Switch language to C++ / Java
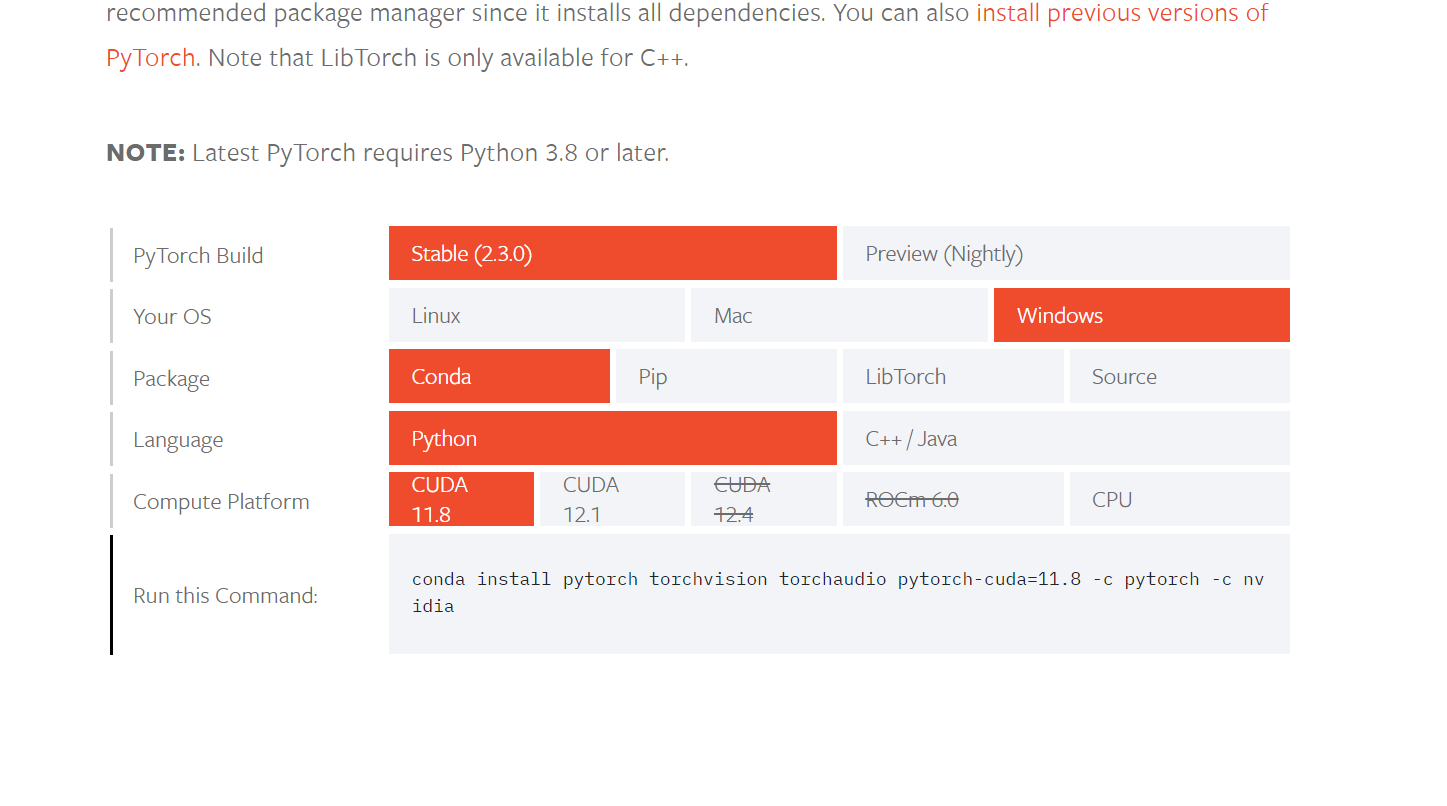This screenshot has height=806, width=1447. (1066, 438)
